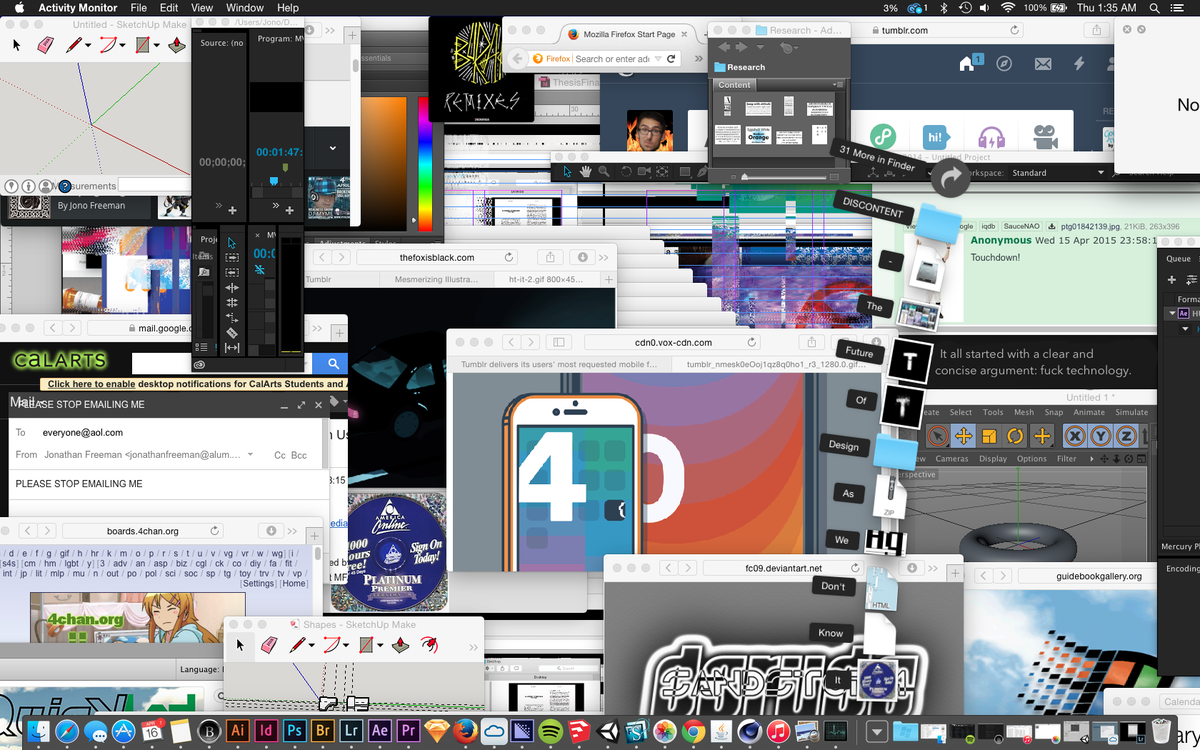Choose the red spiral tool in Shapes SketchUp

click(x=430, y=645)
